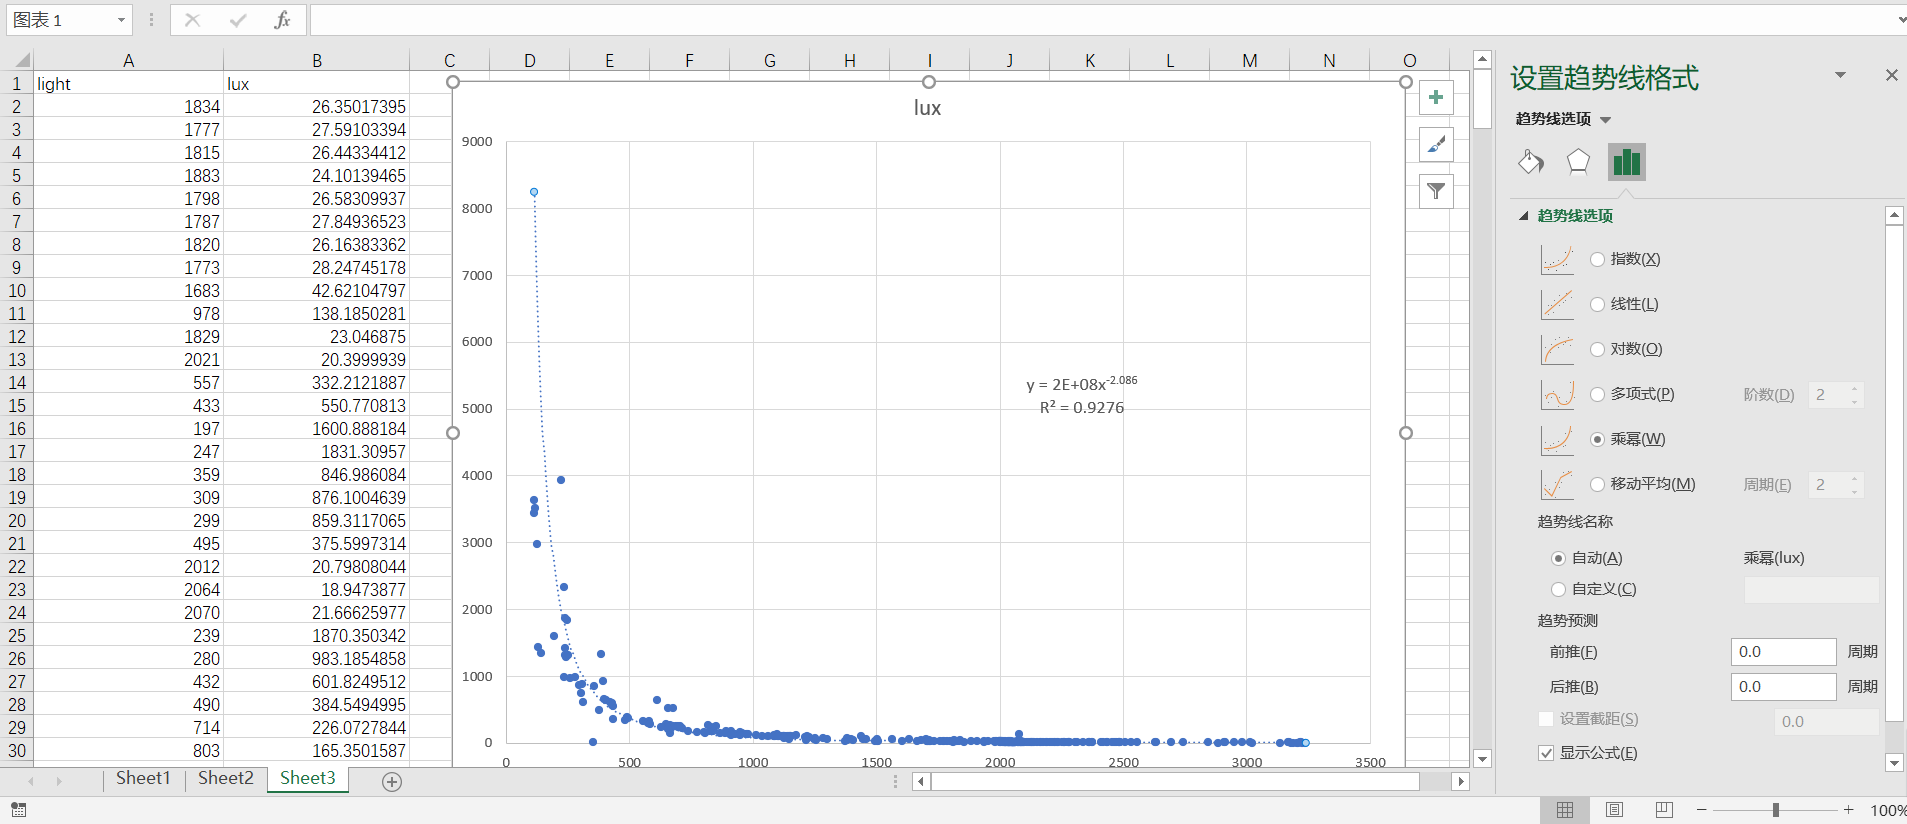Select the 多项式(P) polynomial radio button

pos(1597,394)
